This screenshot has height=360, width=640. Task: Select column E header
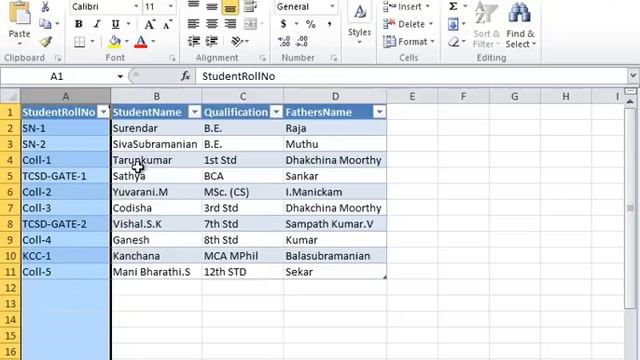point(412,97)
